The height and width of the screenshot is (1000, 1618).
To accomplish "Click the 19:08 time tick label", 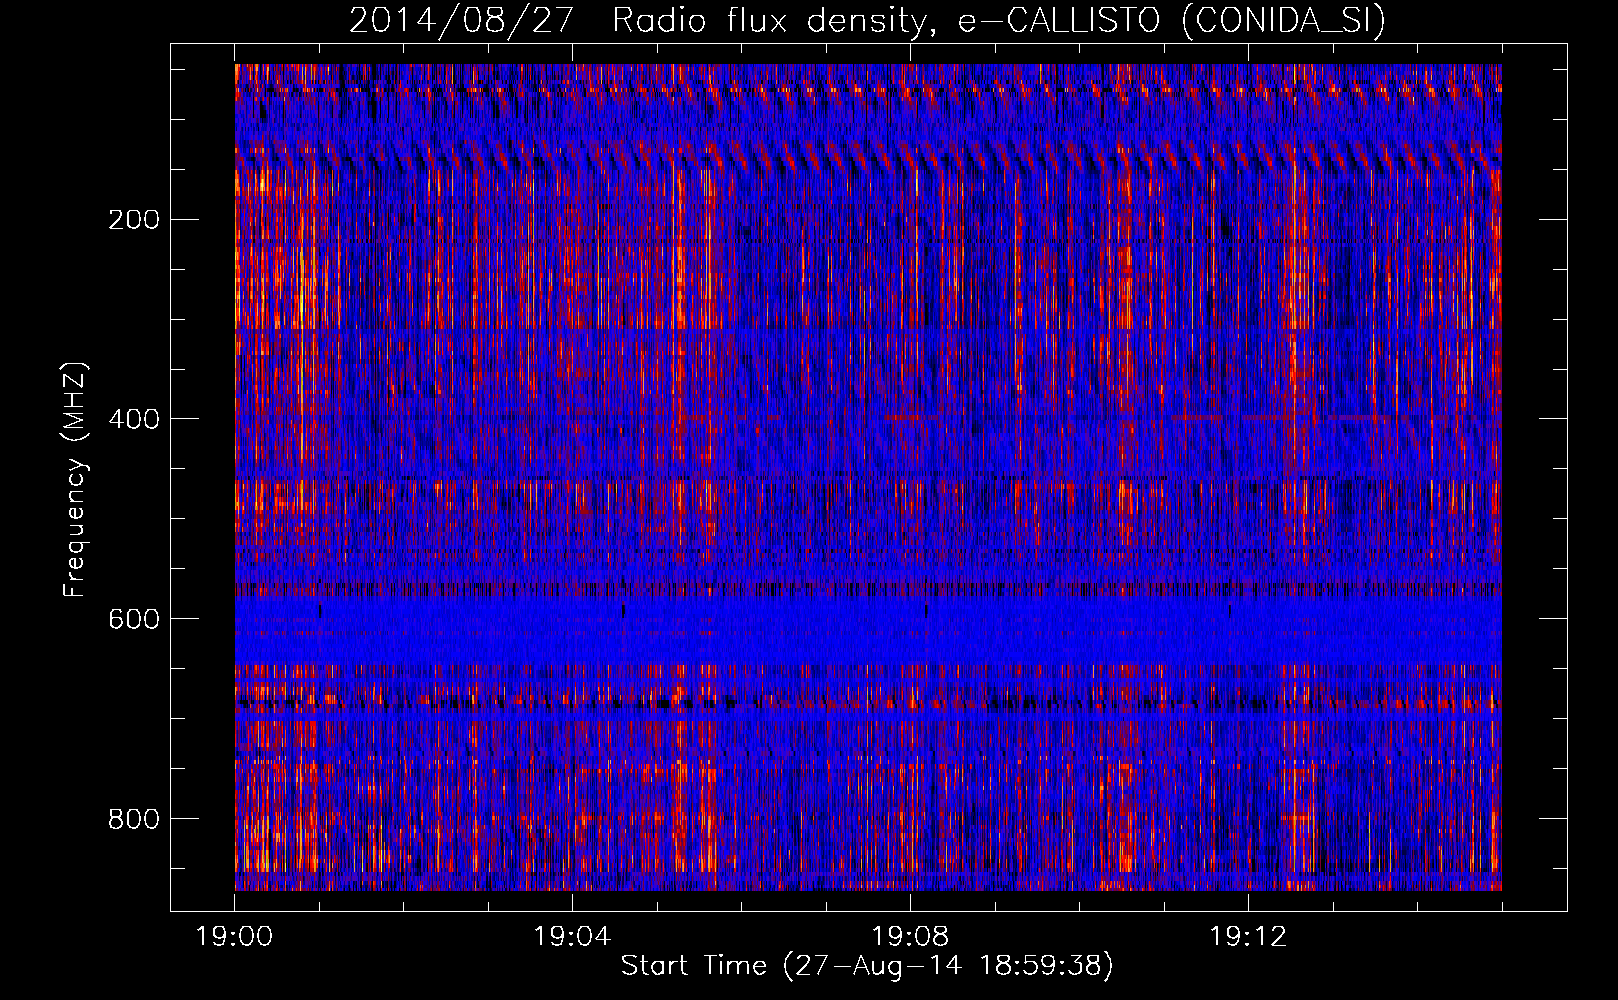I will [910, 937].
